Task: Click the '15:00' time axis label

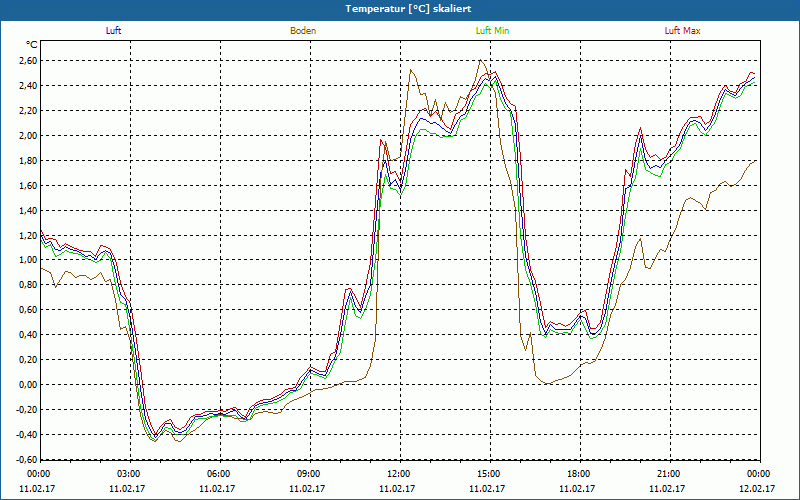Action: (x=488, y=474)
